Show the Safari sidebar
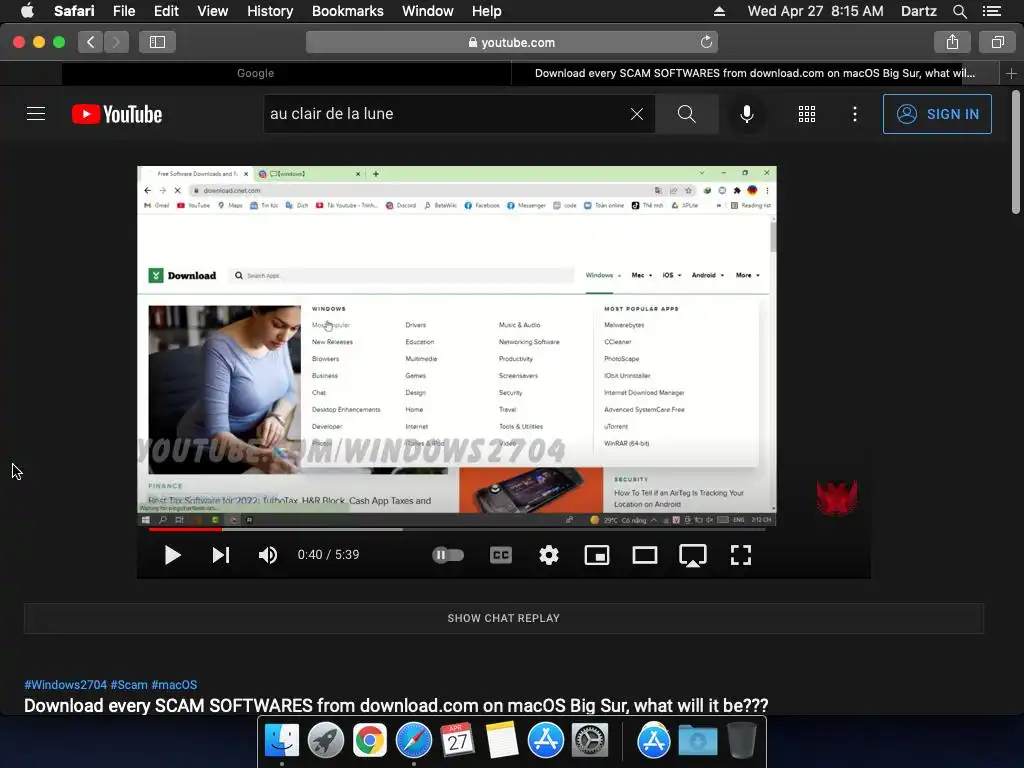 pos(157,42)
